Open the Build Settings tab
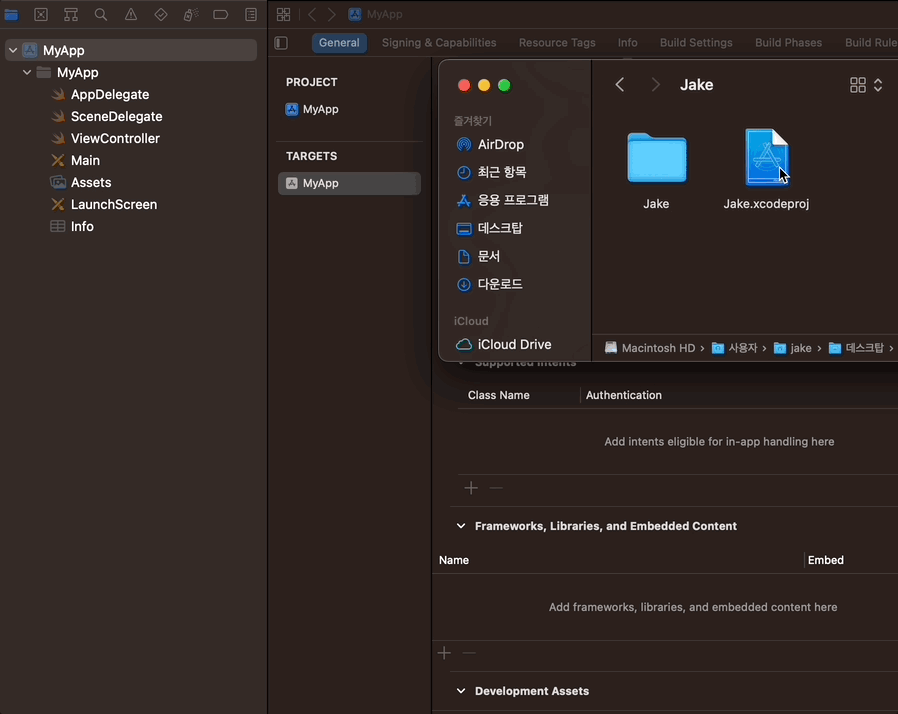This screenshot has height=714, width=898. click(696, 43)
